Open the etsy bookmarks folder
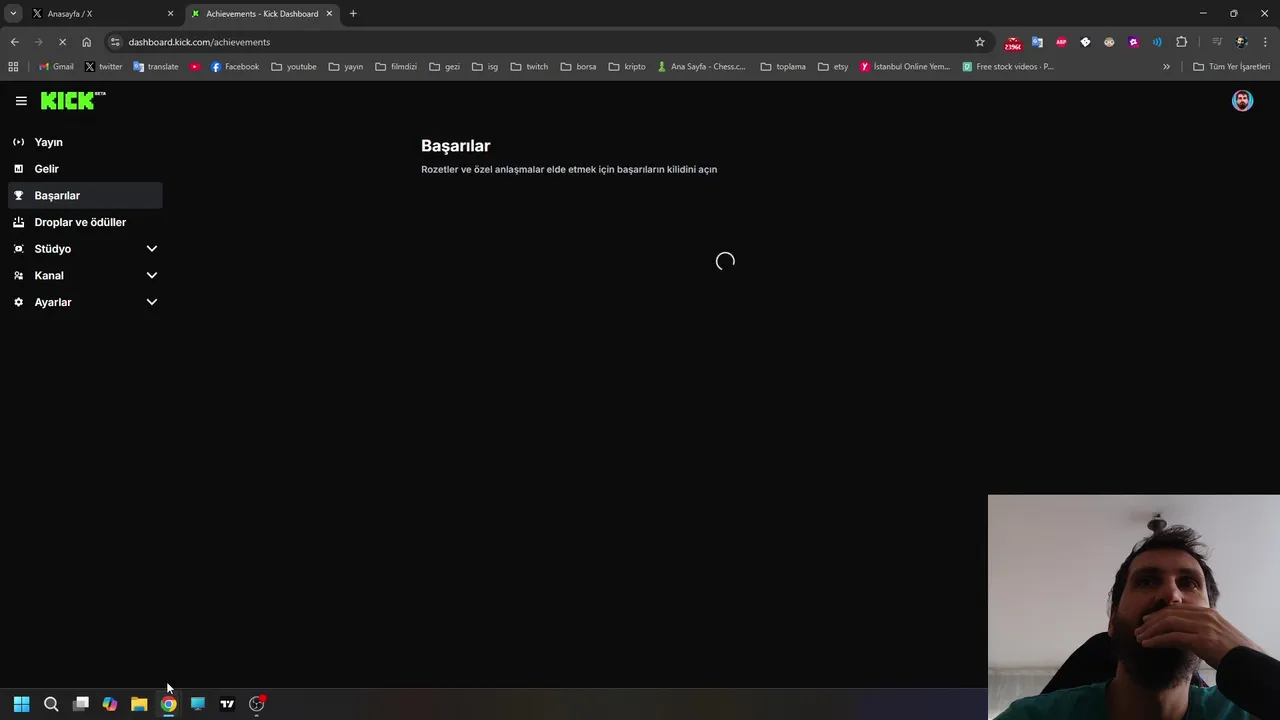This screenshot has height=720, width=1280. 833,67
